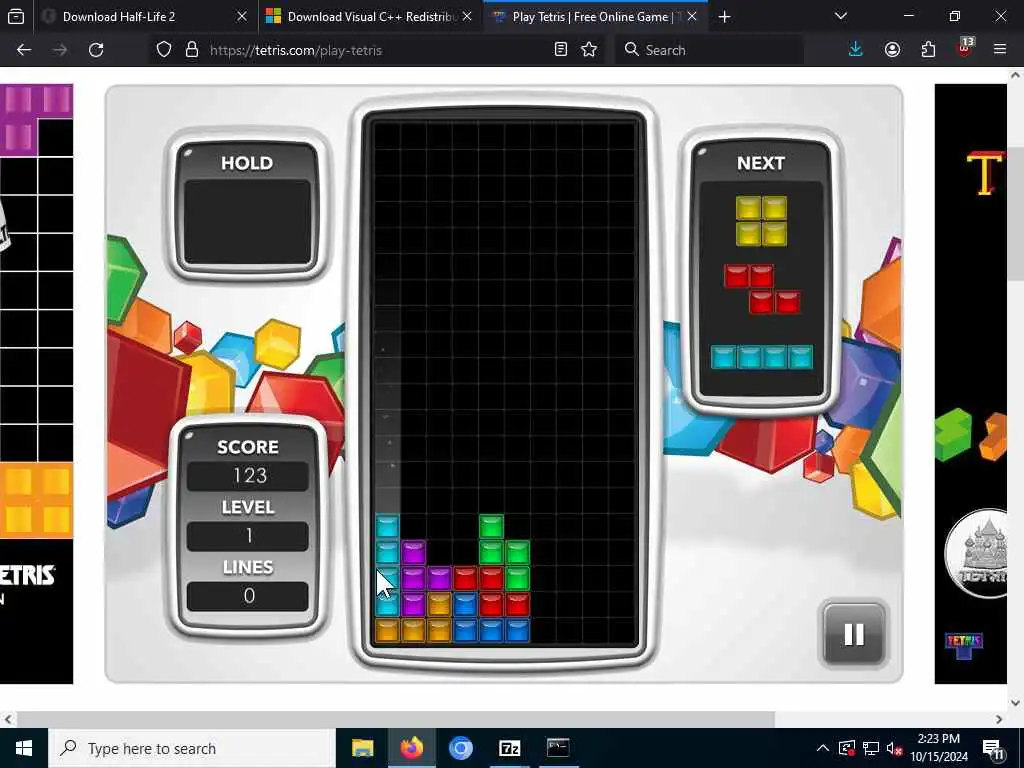Click the empty HOLD piece box
This screenshot has width=1024, height=768.
pyautogui.click(x=248, y=223)
